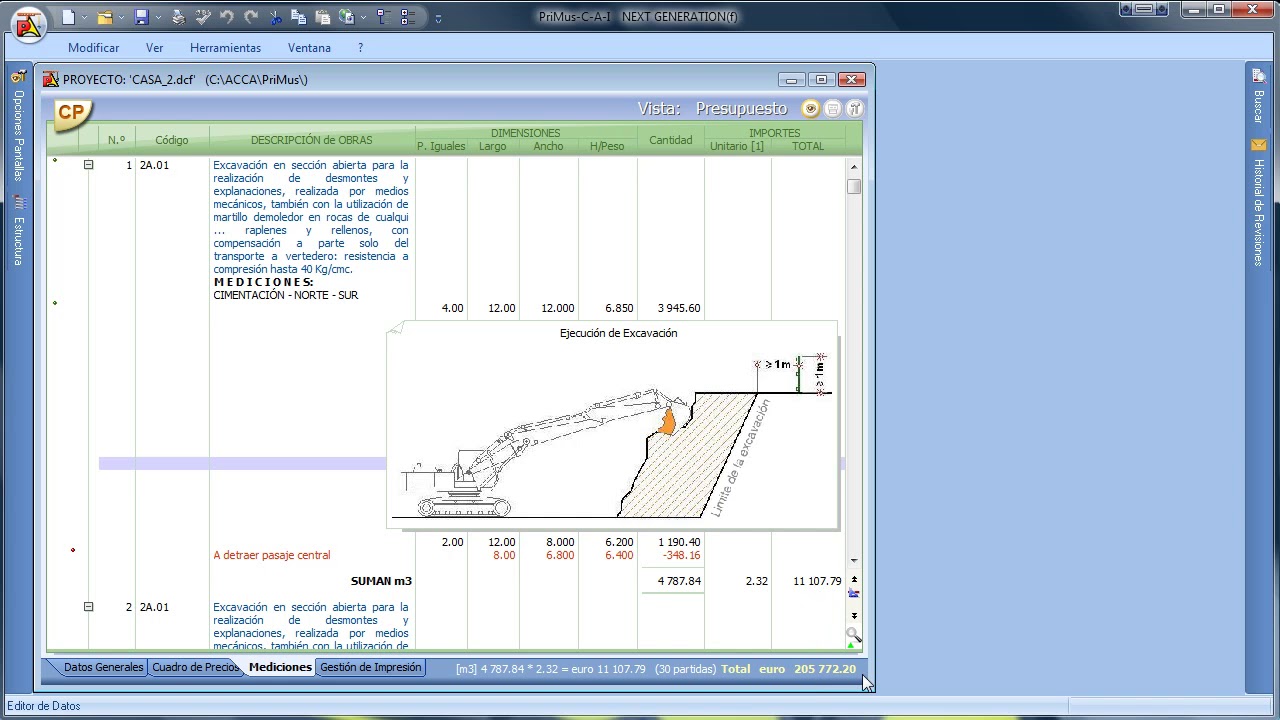Image resolution: width=1280 pixels, height=720 pixels.
Task: Open the dropdown beside the globe icon
Action: click(x=362, y=18)
